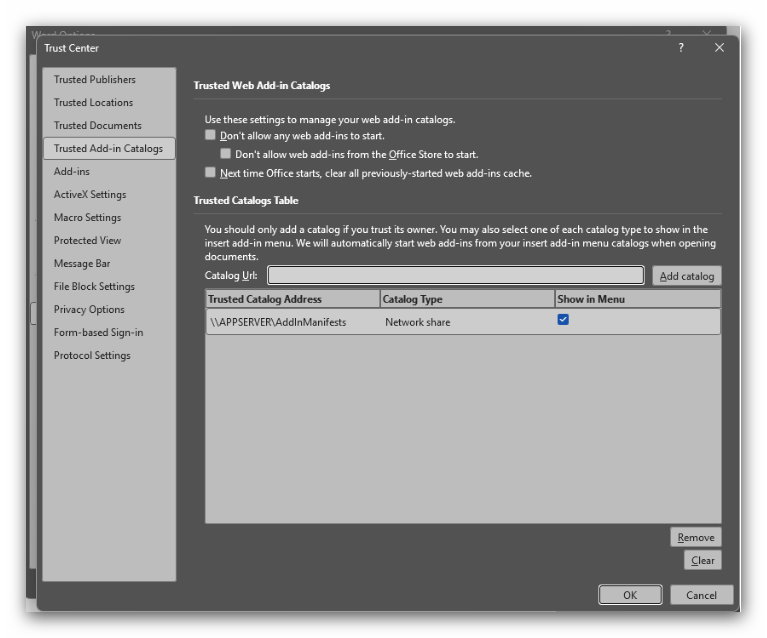Uncheck Show in Menu for APPSERVER catalog
The height and width of the screenshot is (638, 767).
[563, 320]
